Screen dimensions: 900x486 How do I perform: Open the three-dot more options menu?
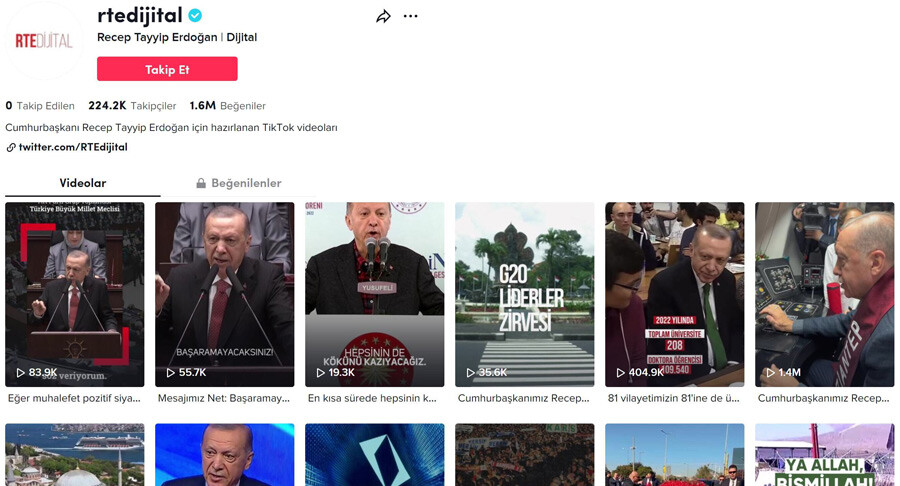[x=411, y=16]
